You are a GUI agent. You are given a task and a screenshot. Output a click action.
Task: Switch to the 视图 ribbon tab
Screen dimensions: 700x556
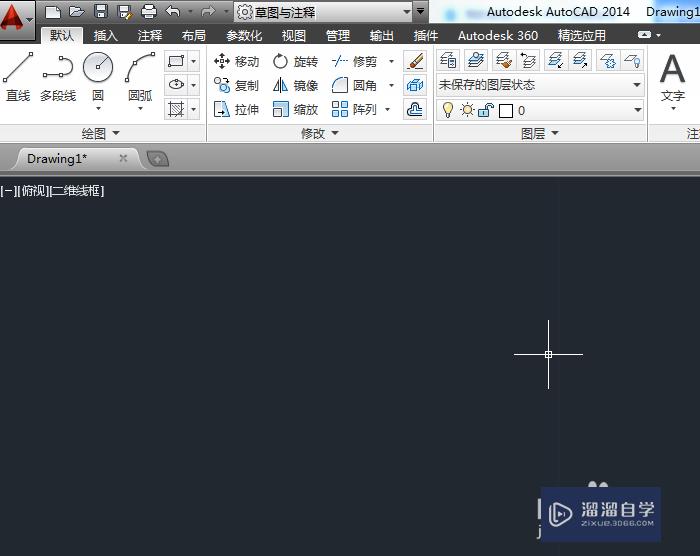tap(294, 35)
